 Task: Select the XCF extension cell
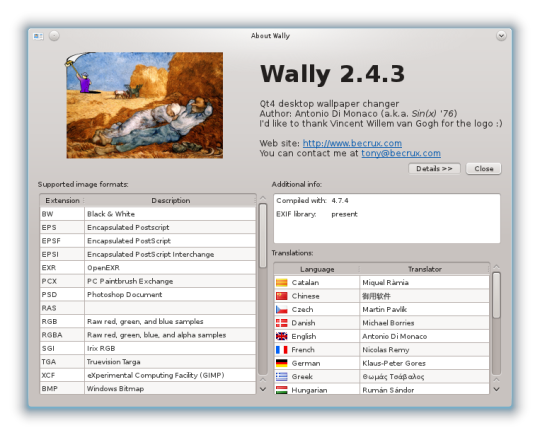click(62, 375)
